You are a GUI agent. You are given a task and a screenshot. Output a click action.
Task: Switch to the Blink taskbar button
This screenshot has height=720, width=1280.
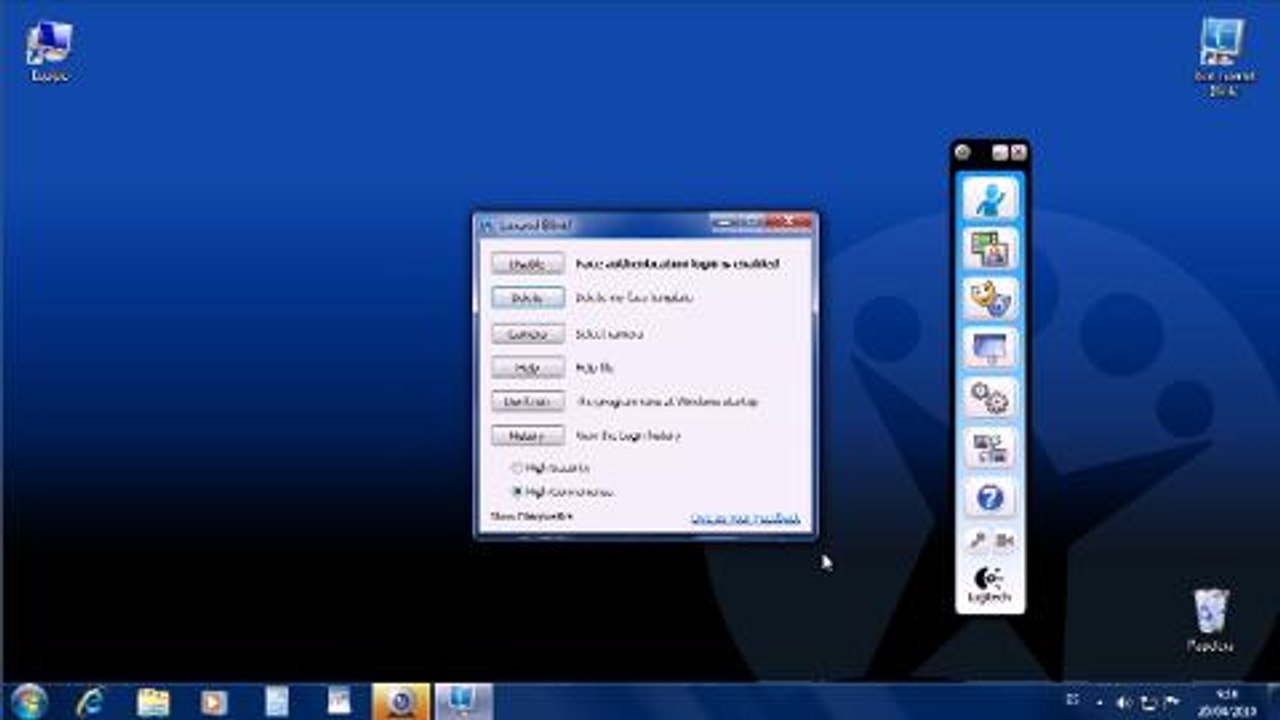pyautogui.click(x=464, y=701)
